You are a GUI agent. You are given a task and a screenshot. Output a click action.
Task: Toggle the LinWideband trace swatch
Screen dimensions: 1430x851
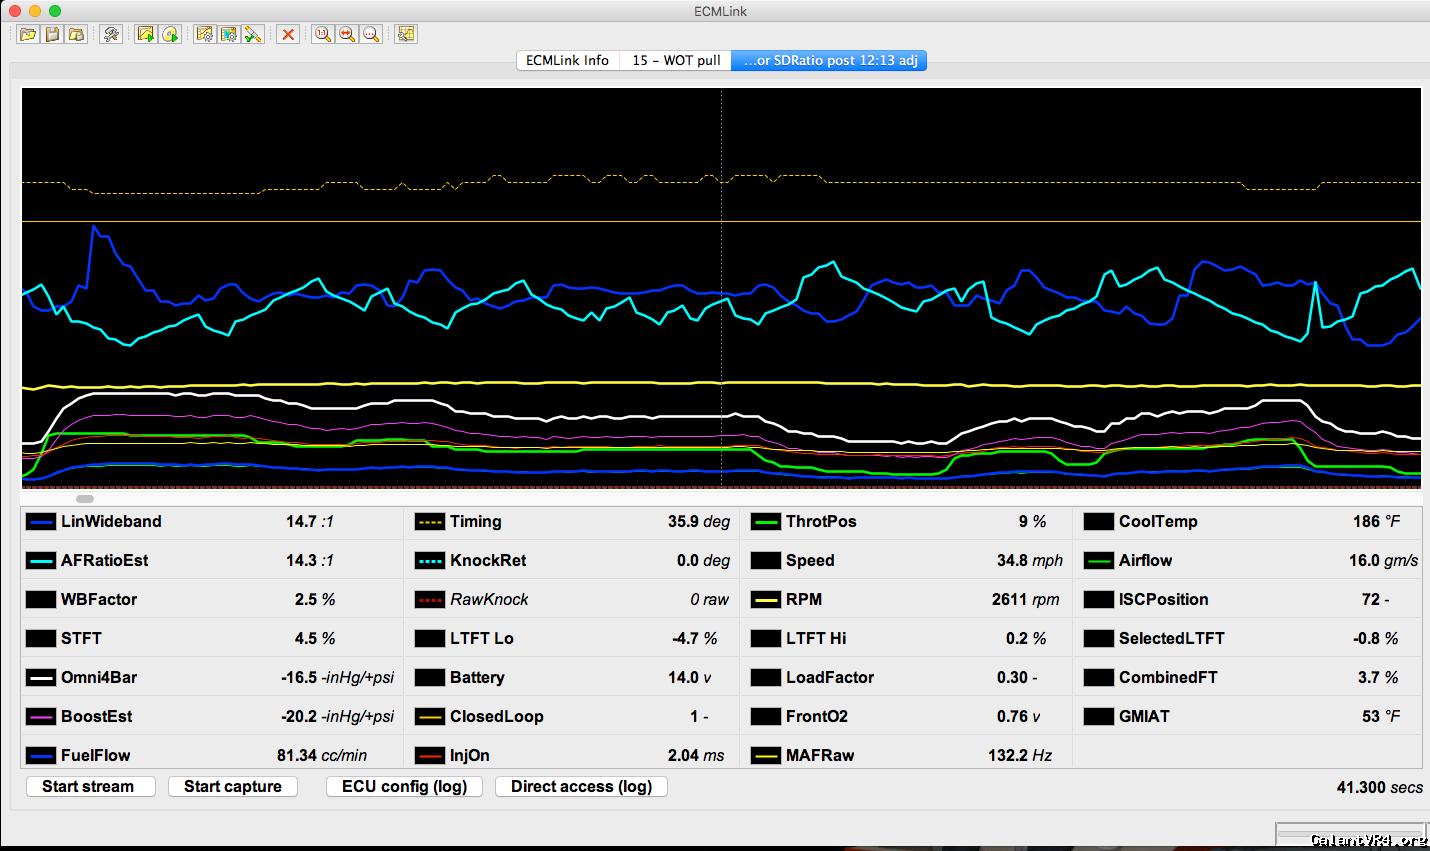(41, 522)
